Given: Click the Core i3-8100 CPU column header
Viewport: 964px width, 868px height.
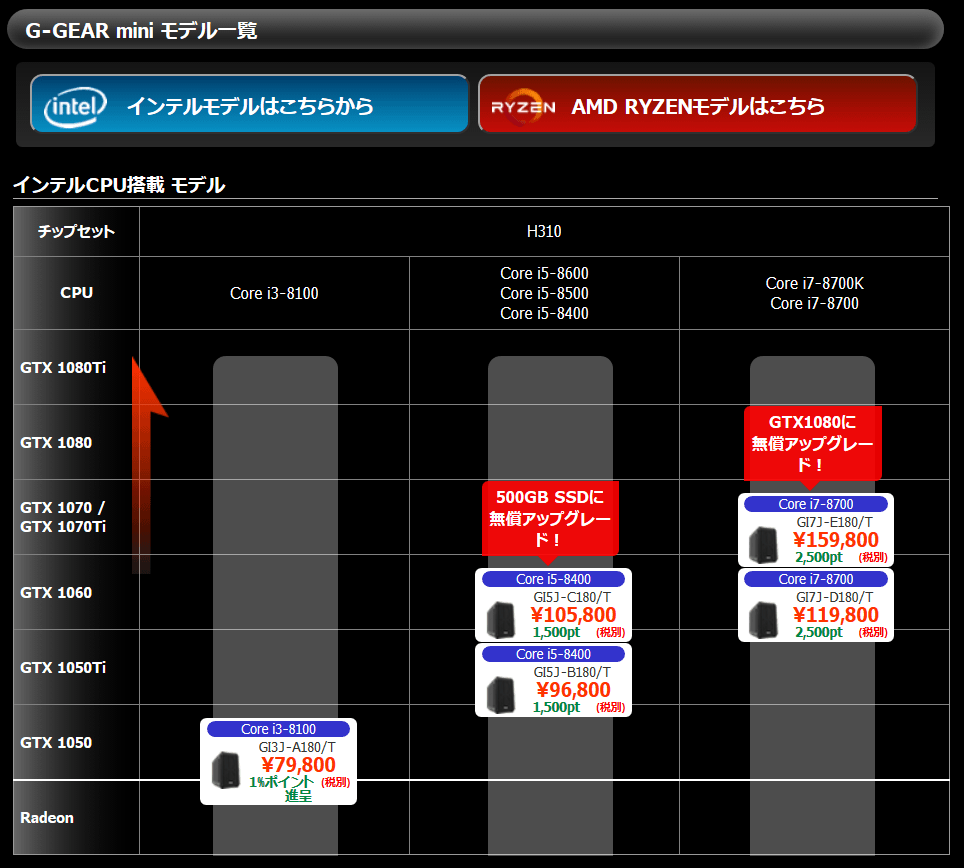Looking at the screenshot, I should (x=274, y=293).
